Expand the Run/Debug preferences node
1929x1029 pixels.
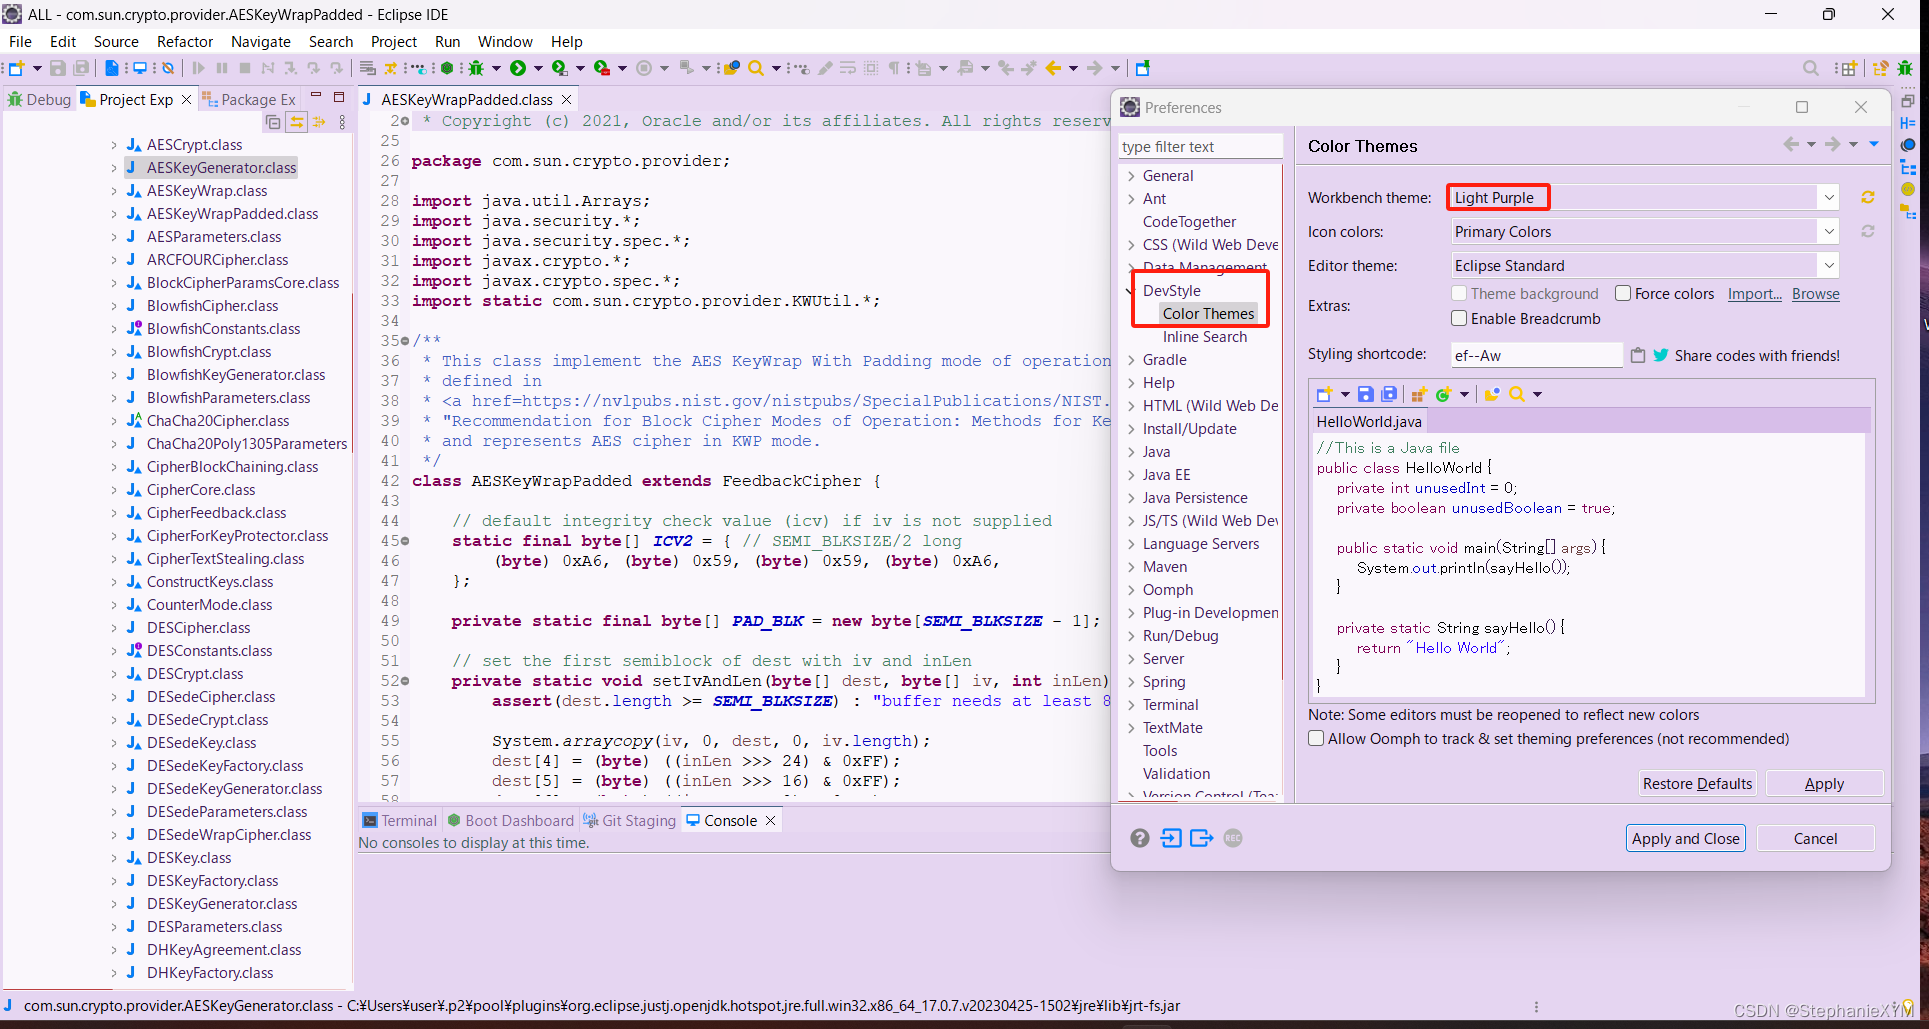tap(1131, 636)
